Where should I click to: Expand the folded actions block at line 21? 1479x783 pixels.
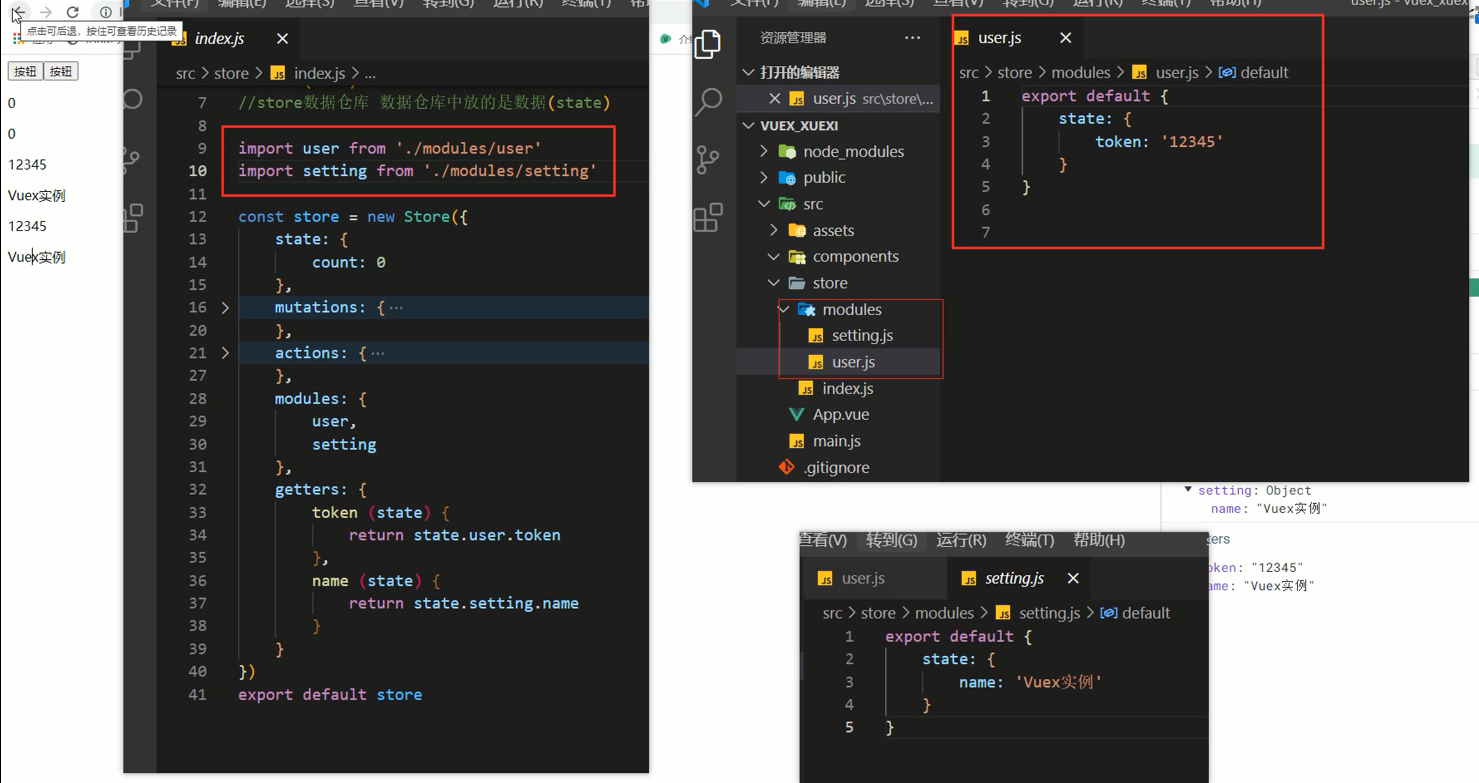point(225,353)
